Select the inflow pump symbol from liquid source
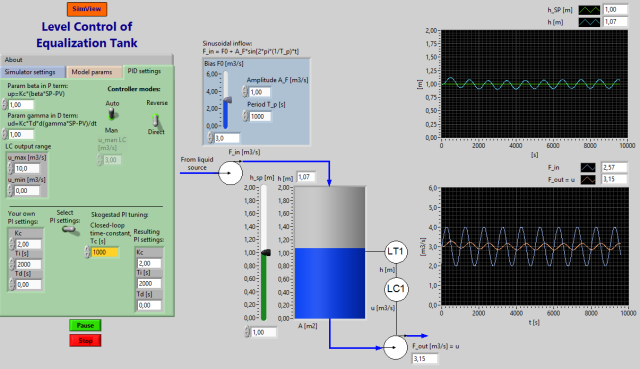The width and height of the screenshot is (640, 369). tap(230, 173)
